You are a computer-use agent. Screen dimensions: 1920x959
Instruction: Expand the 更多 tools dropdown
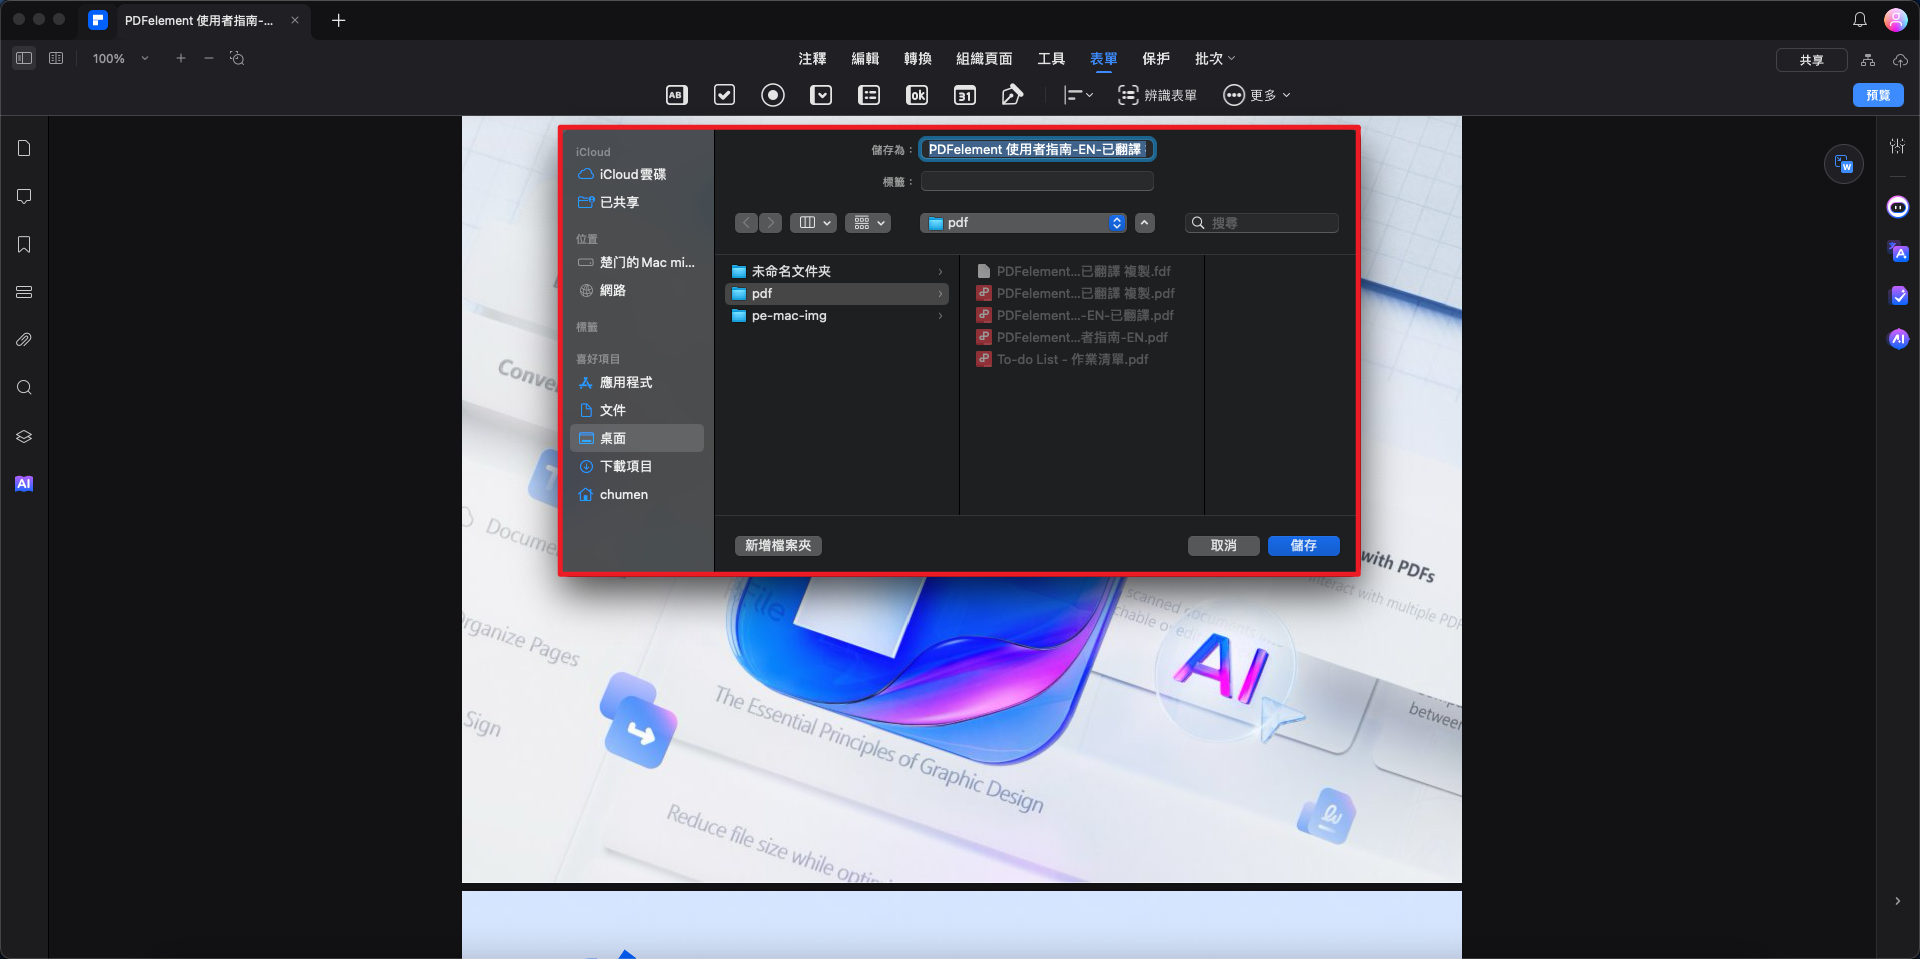[x=1257, y=95]
